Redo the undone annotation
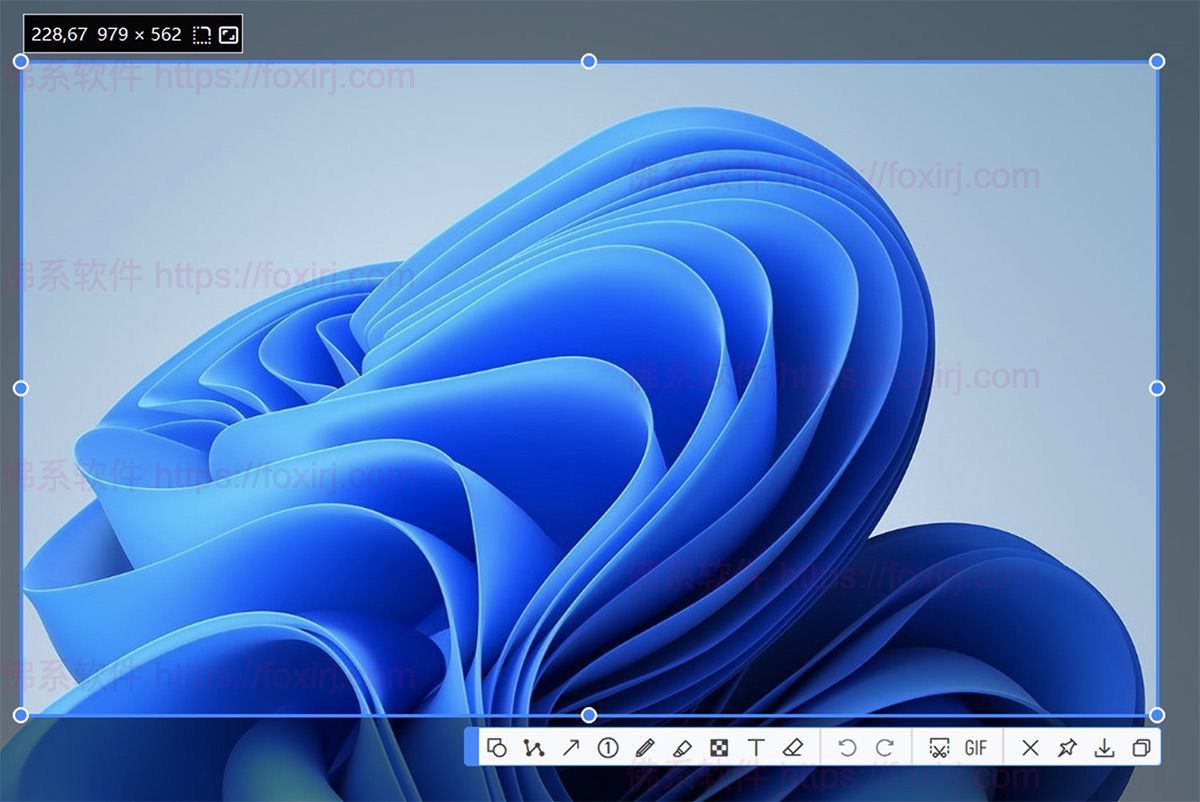 point(884,747)
